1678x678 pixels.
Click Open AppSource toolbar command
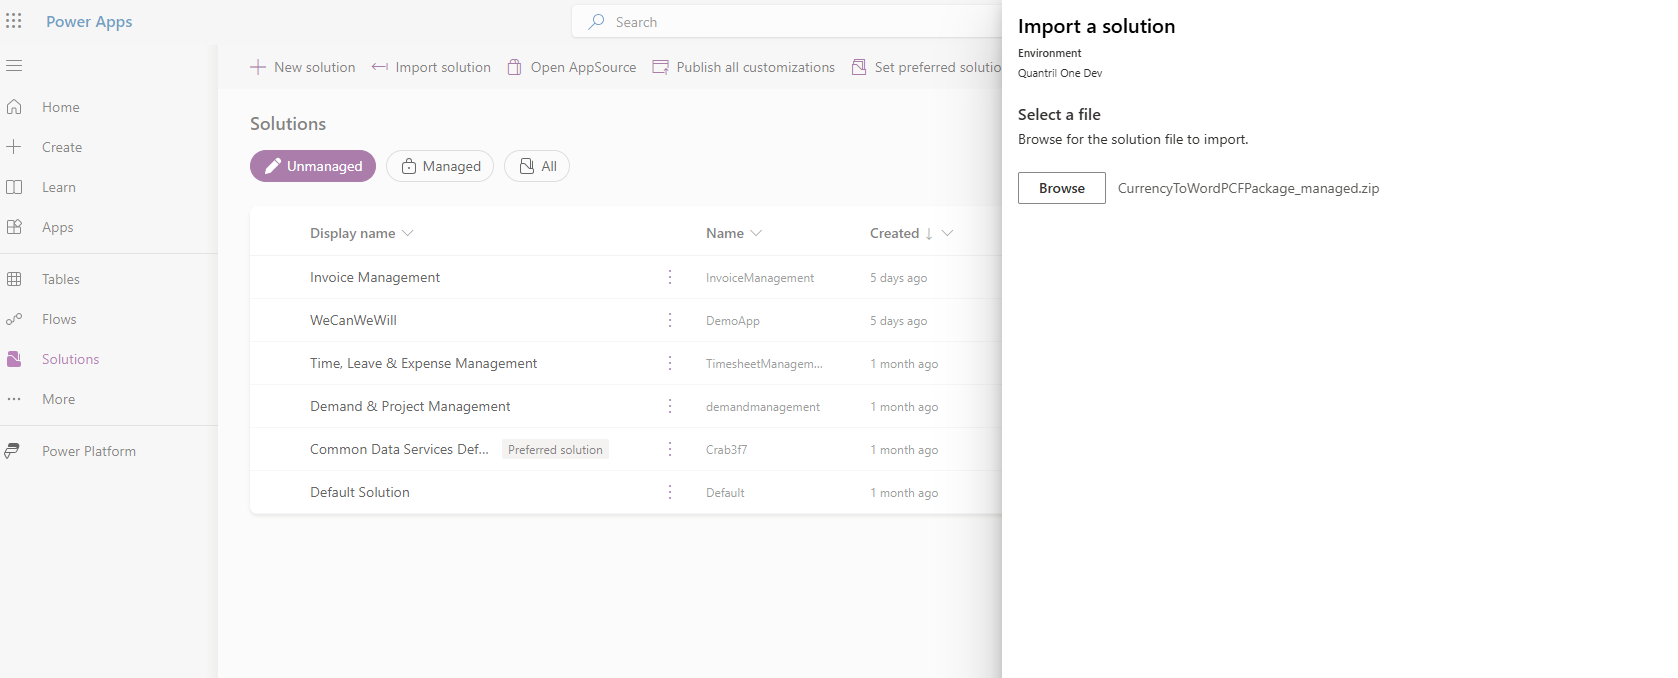(572, 67)
